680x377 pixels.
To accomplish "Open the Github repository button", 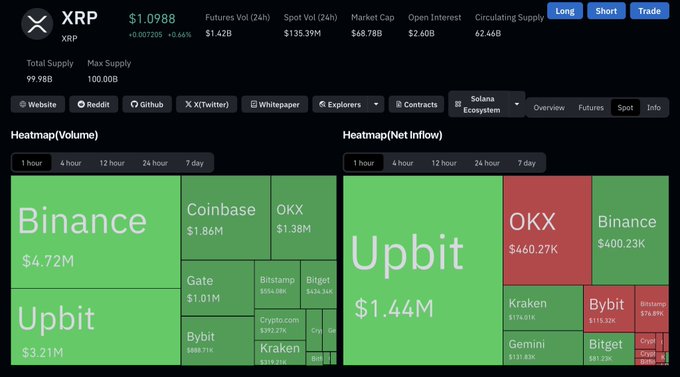I will click(x=147, y=105).
